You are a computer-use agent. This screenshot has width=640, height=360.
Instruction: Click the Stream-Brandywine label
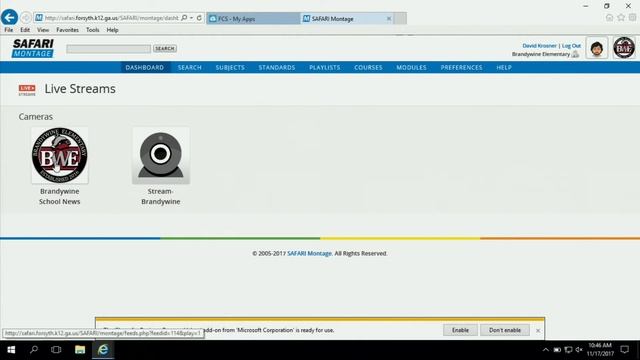coord(161,196)
